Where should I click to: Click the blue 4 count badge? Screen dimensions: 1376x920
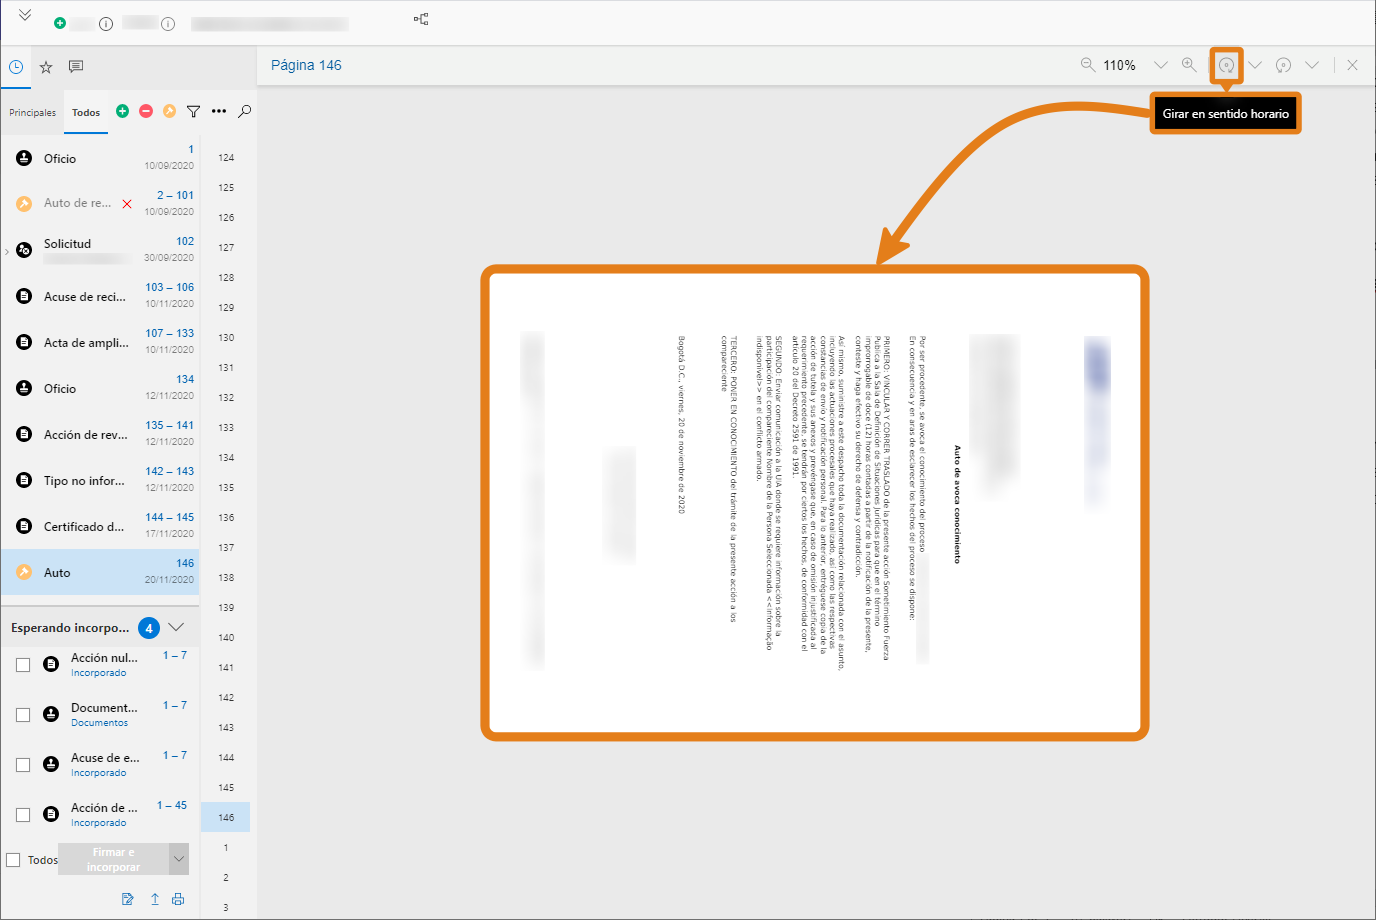coord(149,628)
